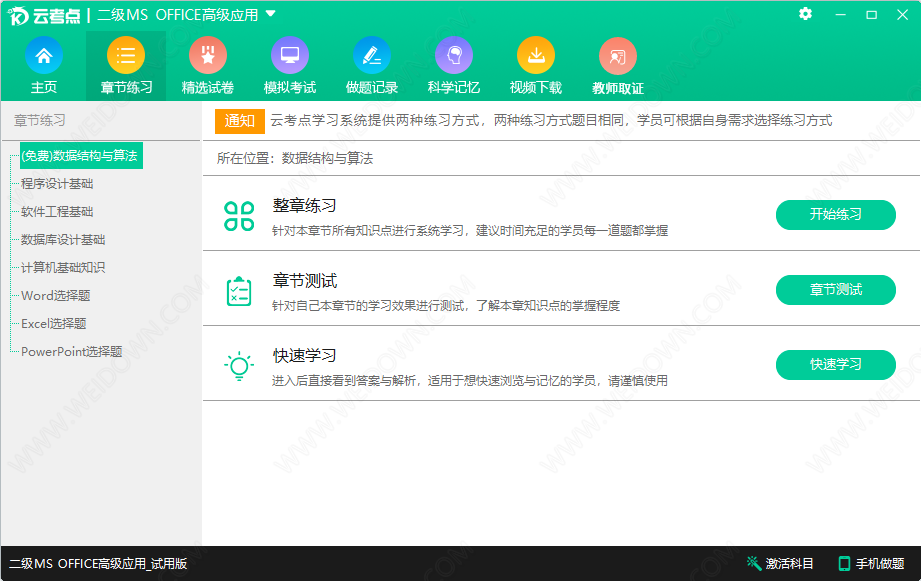This screenshot has width=921, height=581.
Task: Click the 章节测试 checklist clipboard icon
Action: [239, 291]
